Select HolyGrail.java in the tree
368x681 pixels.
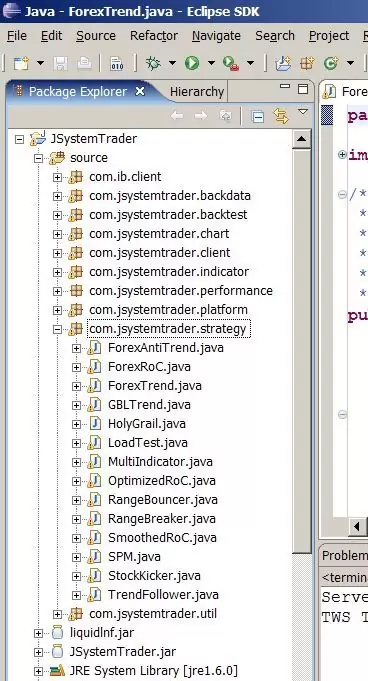pyautogui.click(x=147, y=424)
